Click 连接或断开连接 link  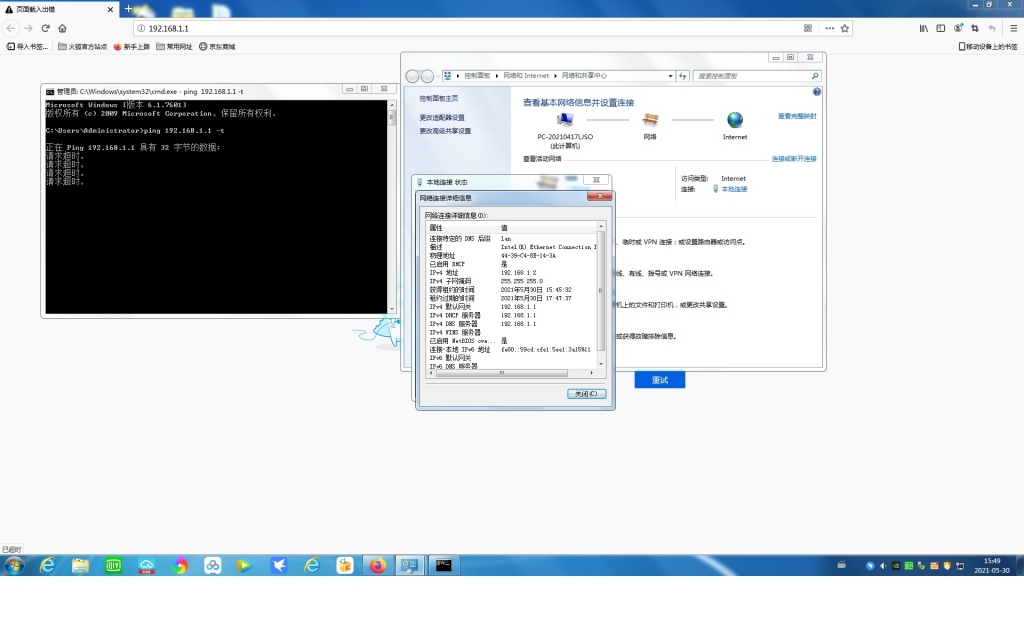(793, 159)
